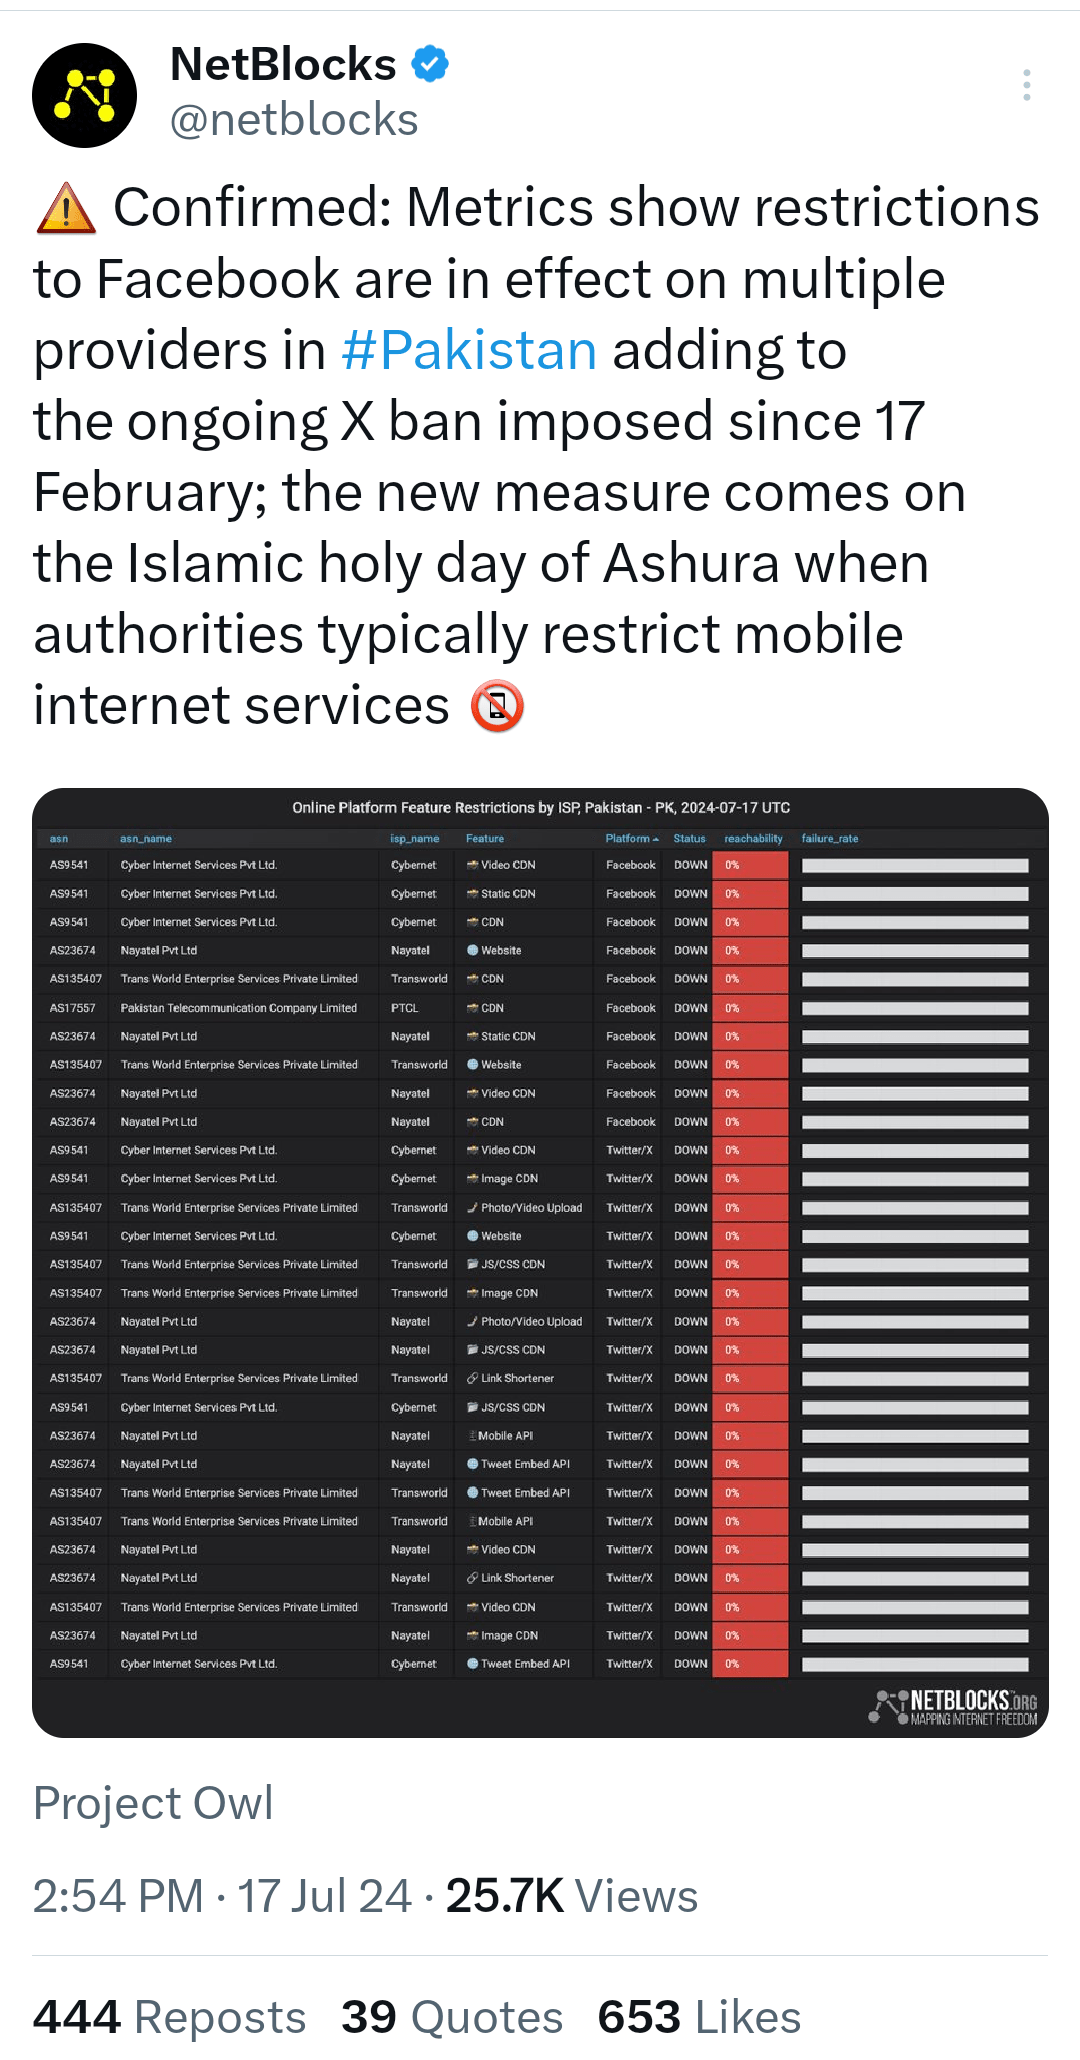Screen dimensions: 1080x2060
Task: Click the failure_rate column header
Action: tap(830, 839)
